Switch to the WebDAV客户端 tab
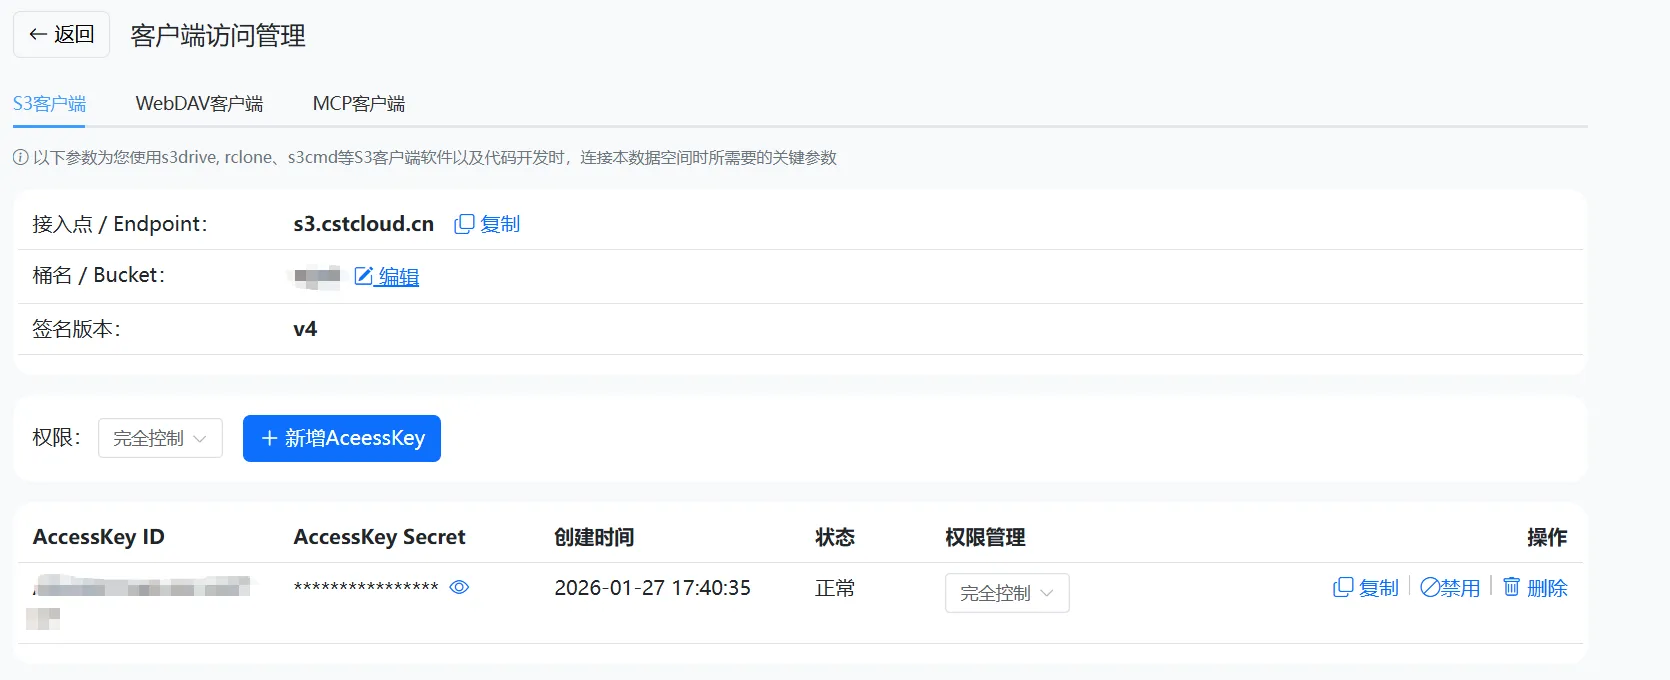The image size is (1670, 680). pos(199,104)
